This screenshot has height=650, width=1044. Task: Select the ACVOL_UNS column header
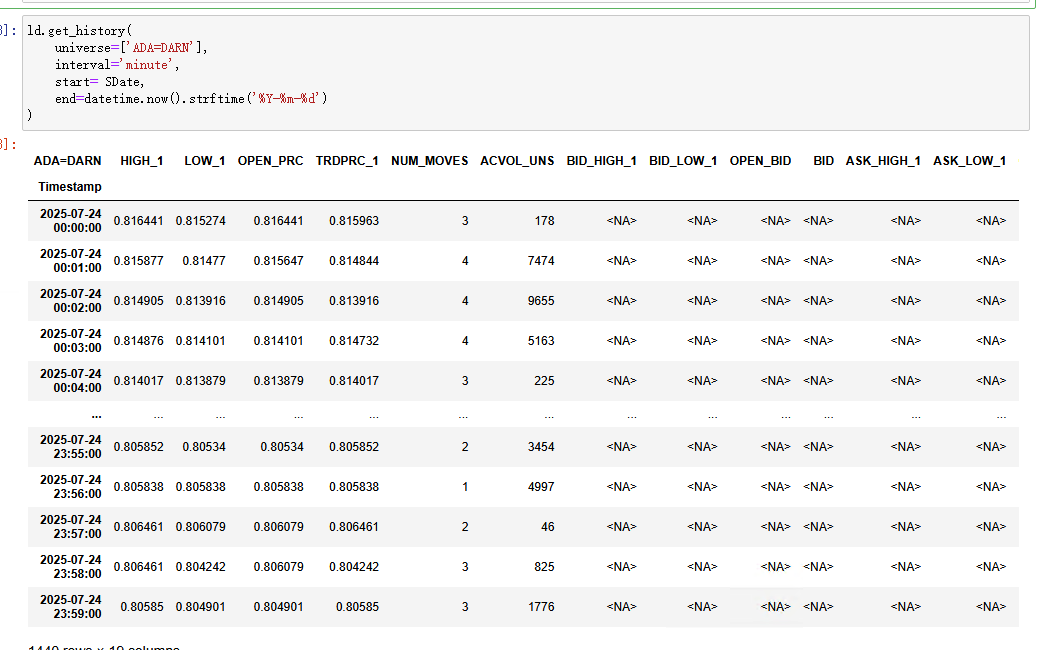(517, 161)
